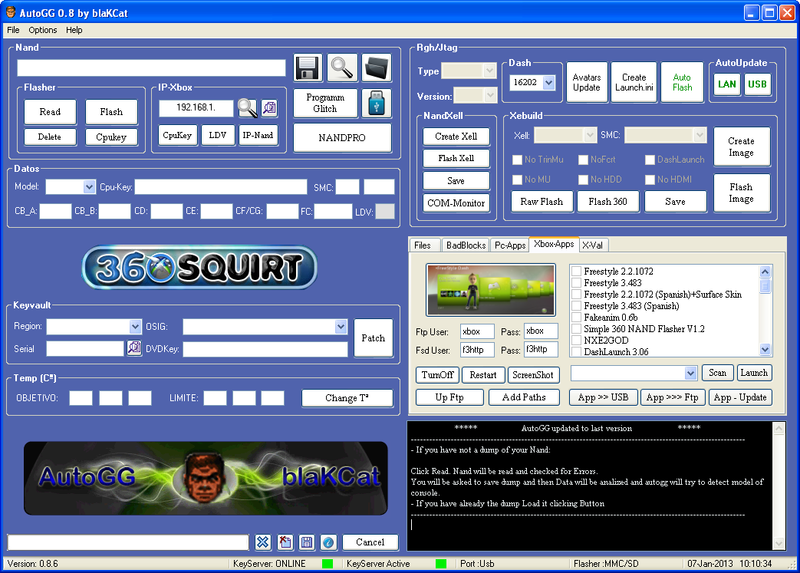Image resolution: width=800 pixels, height=573 pixels.
Task: Click the Create Xell button
Action: tap(455, 137)
